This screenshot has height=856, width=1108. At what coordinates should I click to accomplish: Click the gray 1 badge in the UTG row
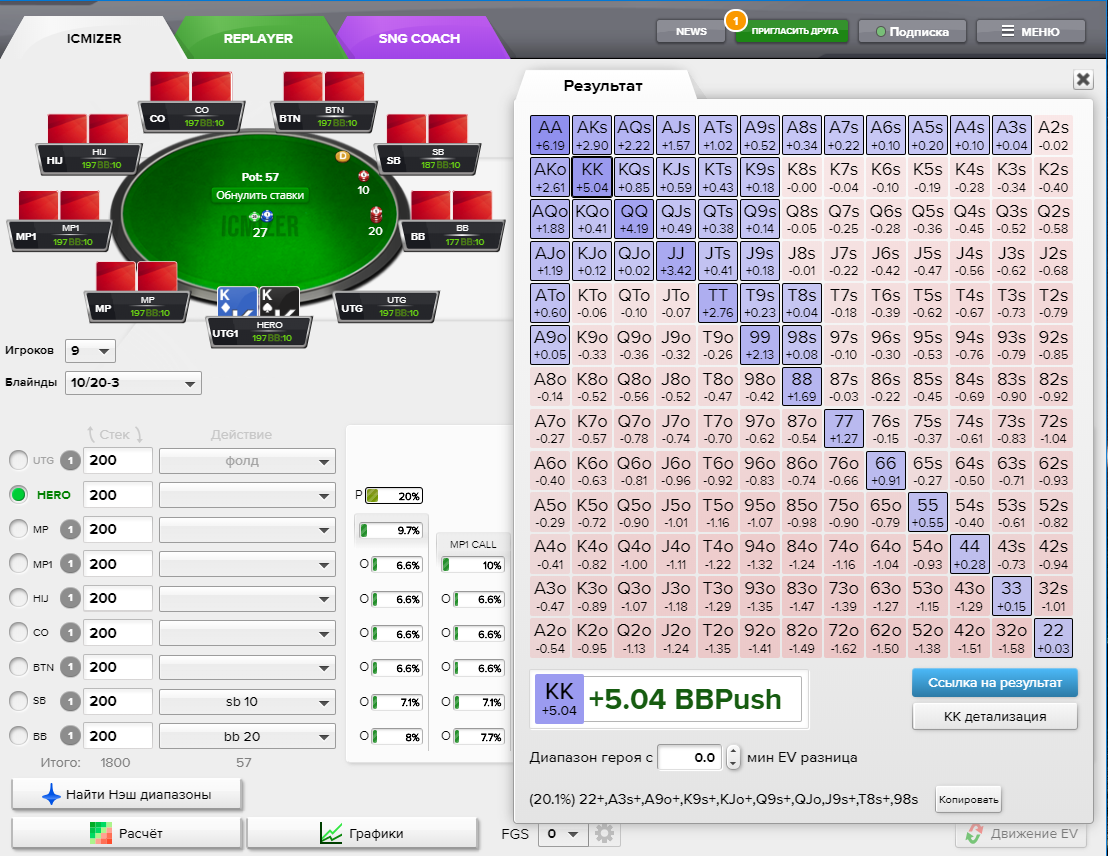coord(70,461)
